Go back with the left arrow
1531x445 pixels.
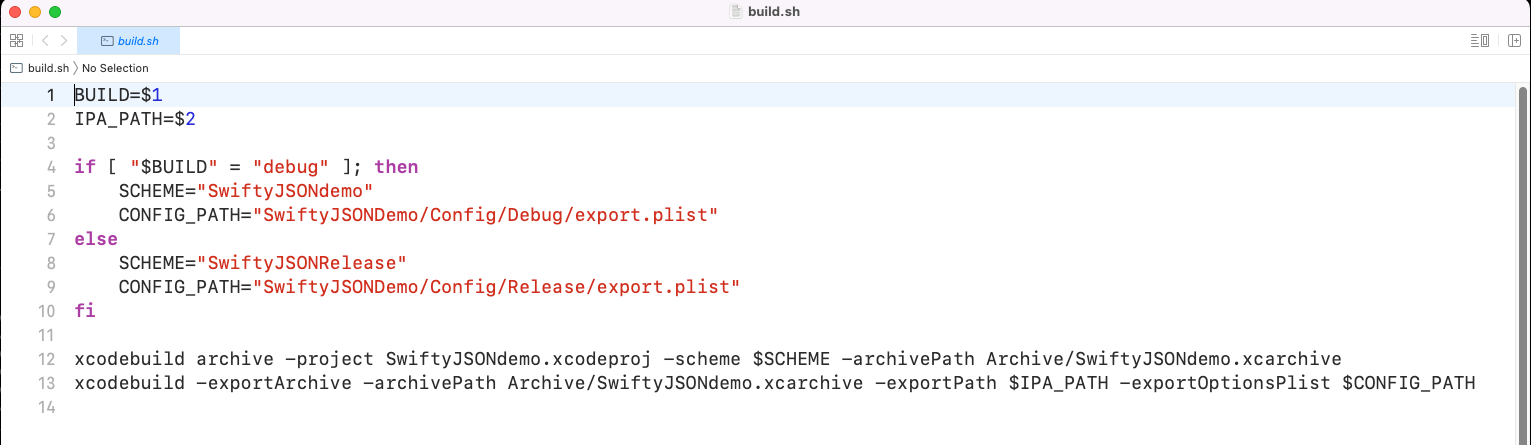[x=45, y=41]
